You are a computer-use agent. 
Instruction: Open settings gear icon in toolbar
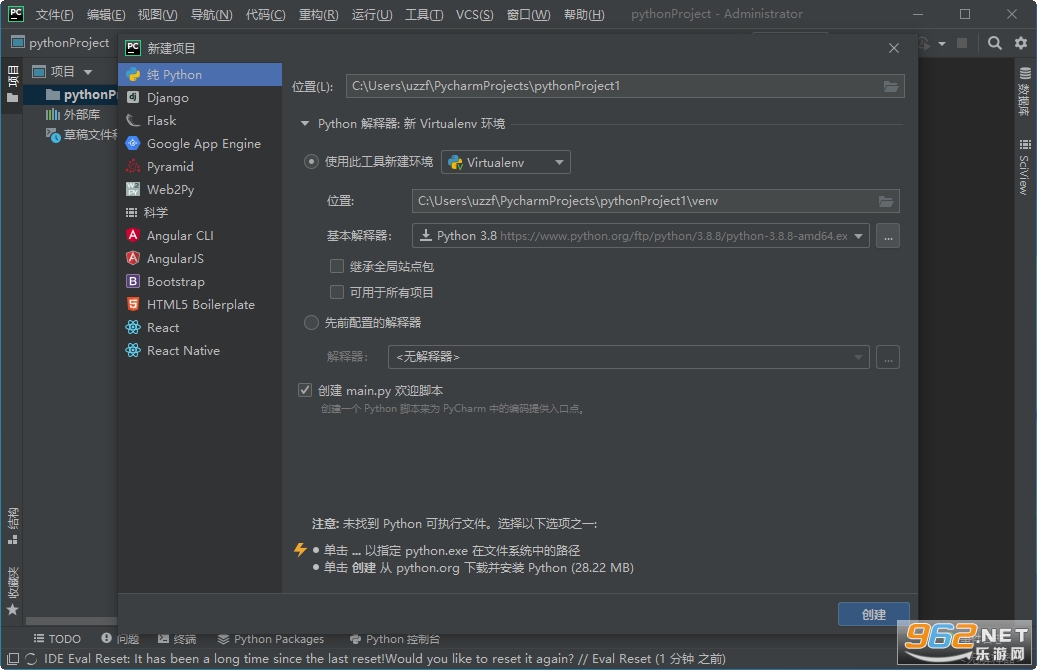point(1020,43)
